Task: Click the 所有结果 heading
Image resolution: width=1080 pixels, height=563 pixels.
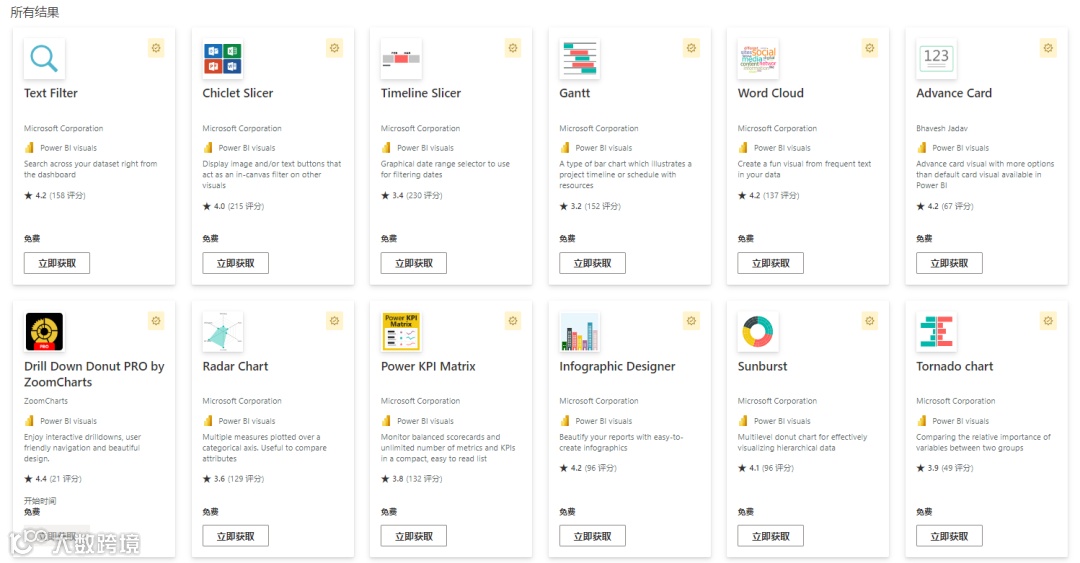Action: (x=34, y=12)
